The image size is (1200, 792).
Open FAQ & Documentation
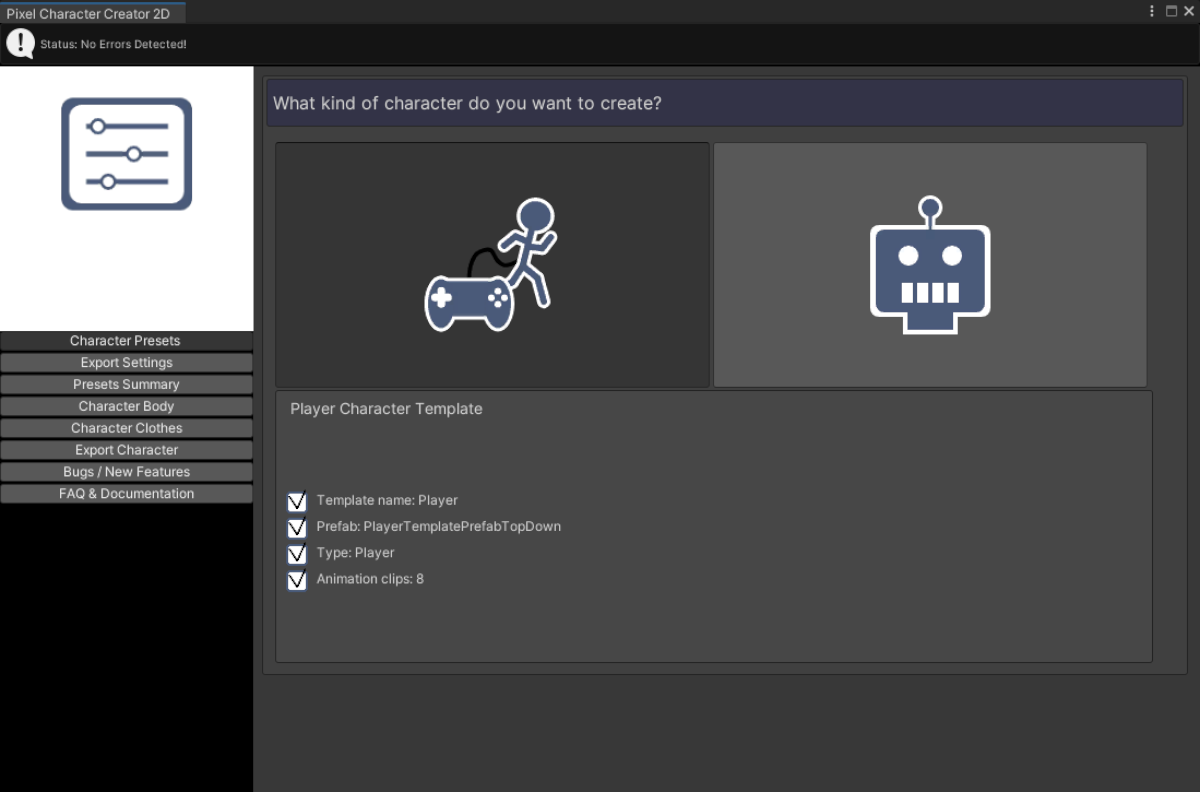click(x=126, y=494)
